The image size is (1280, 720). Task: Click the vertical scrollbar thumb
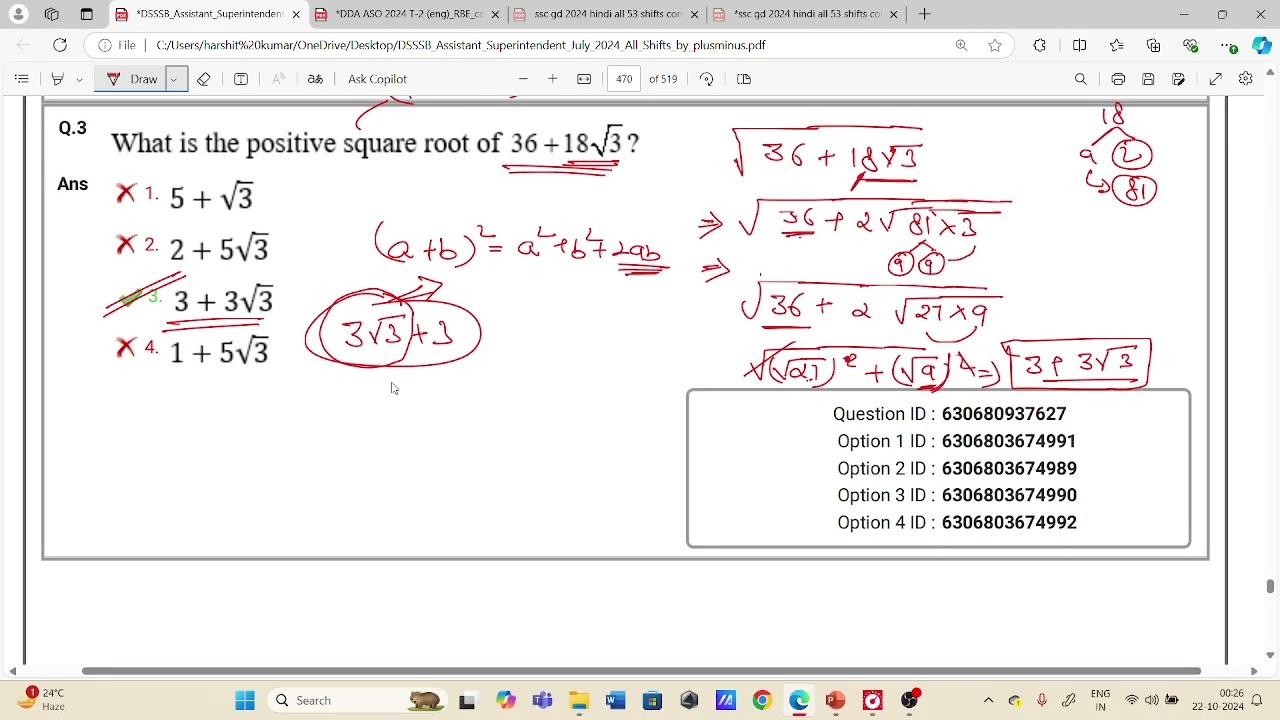pos(1270,586)
